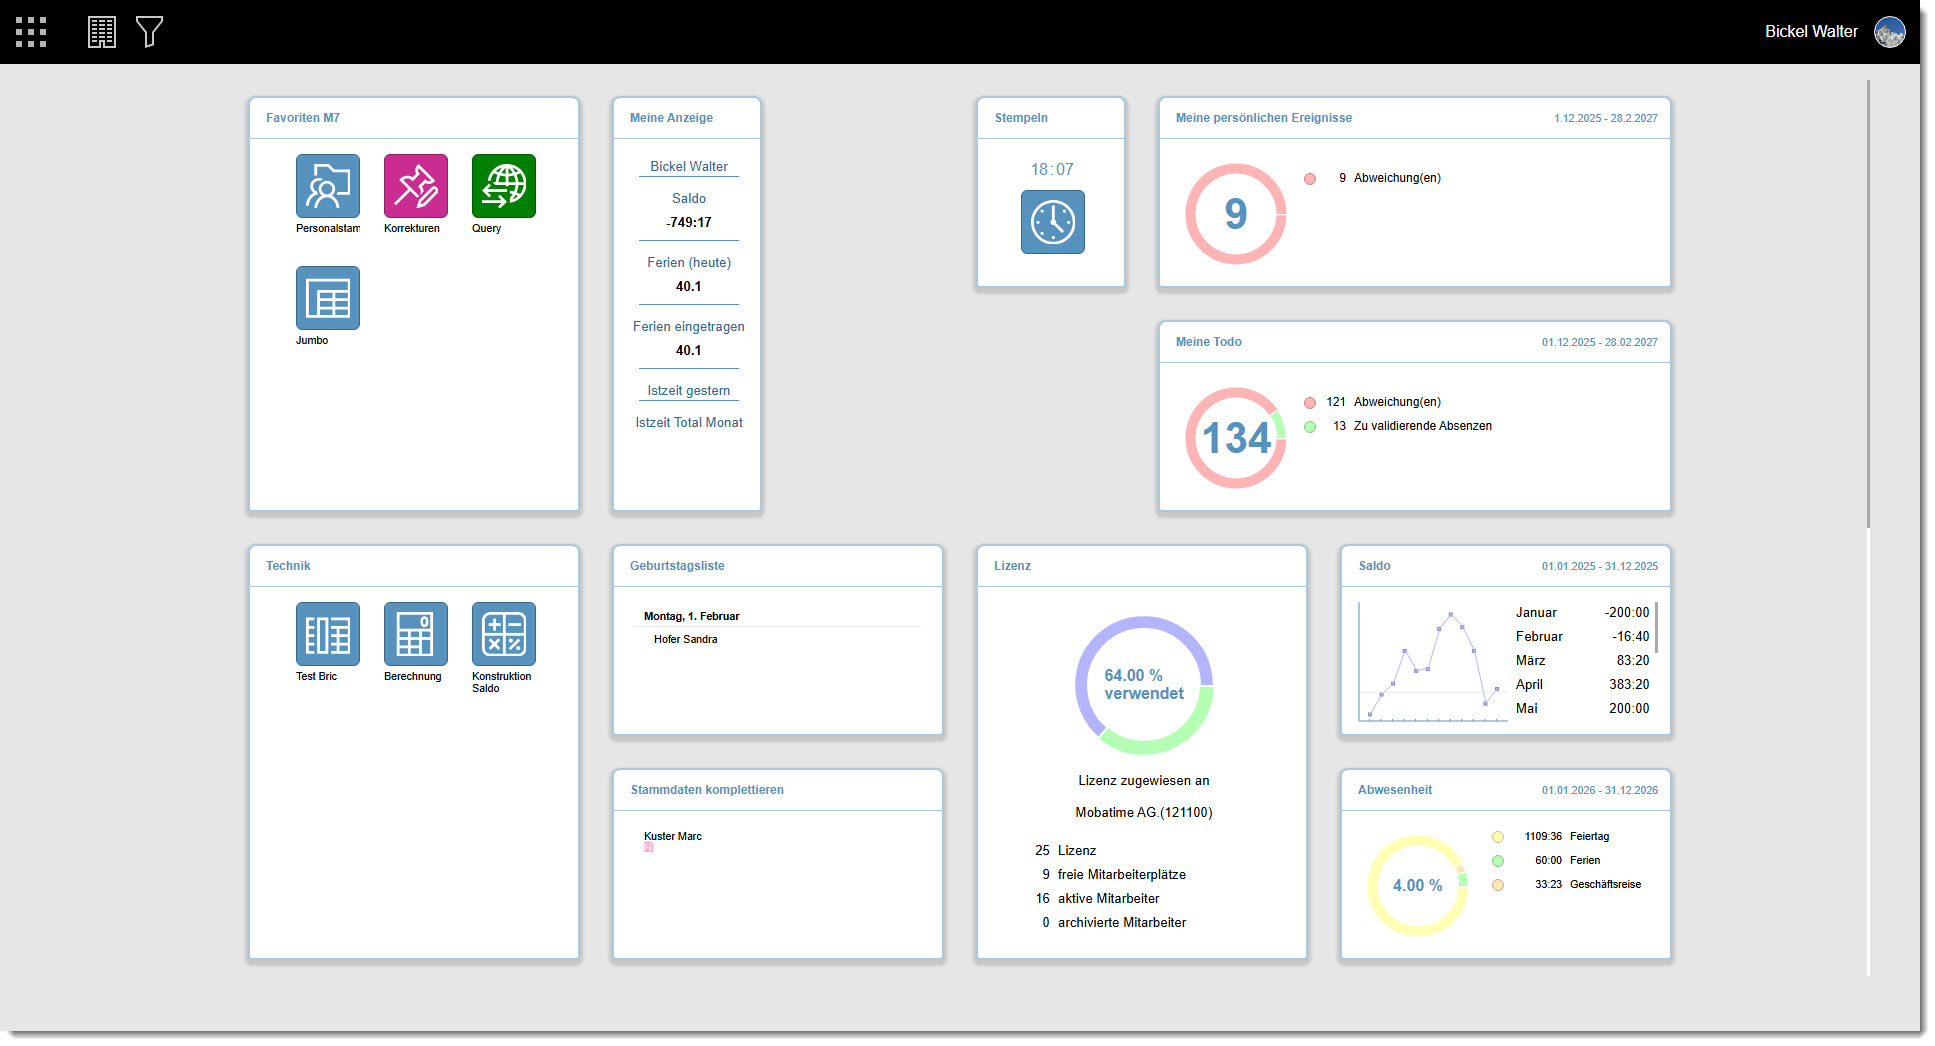Click the 134 todo donut chart
1935x1046 pixels.
click(1236, 438)
